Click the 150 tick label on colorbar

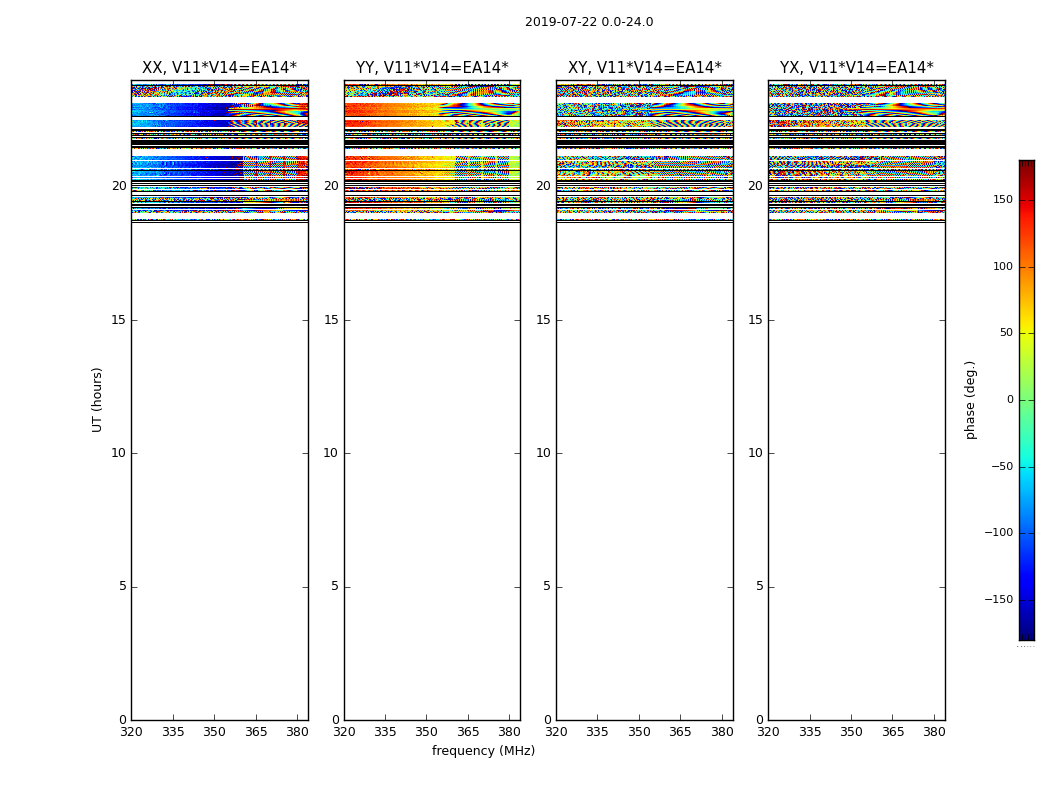[1002, 200]
